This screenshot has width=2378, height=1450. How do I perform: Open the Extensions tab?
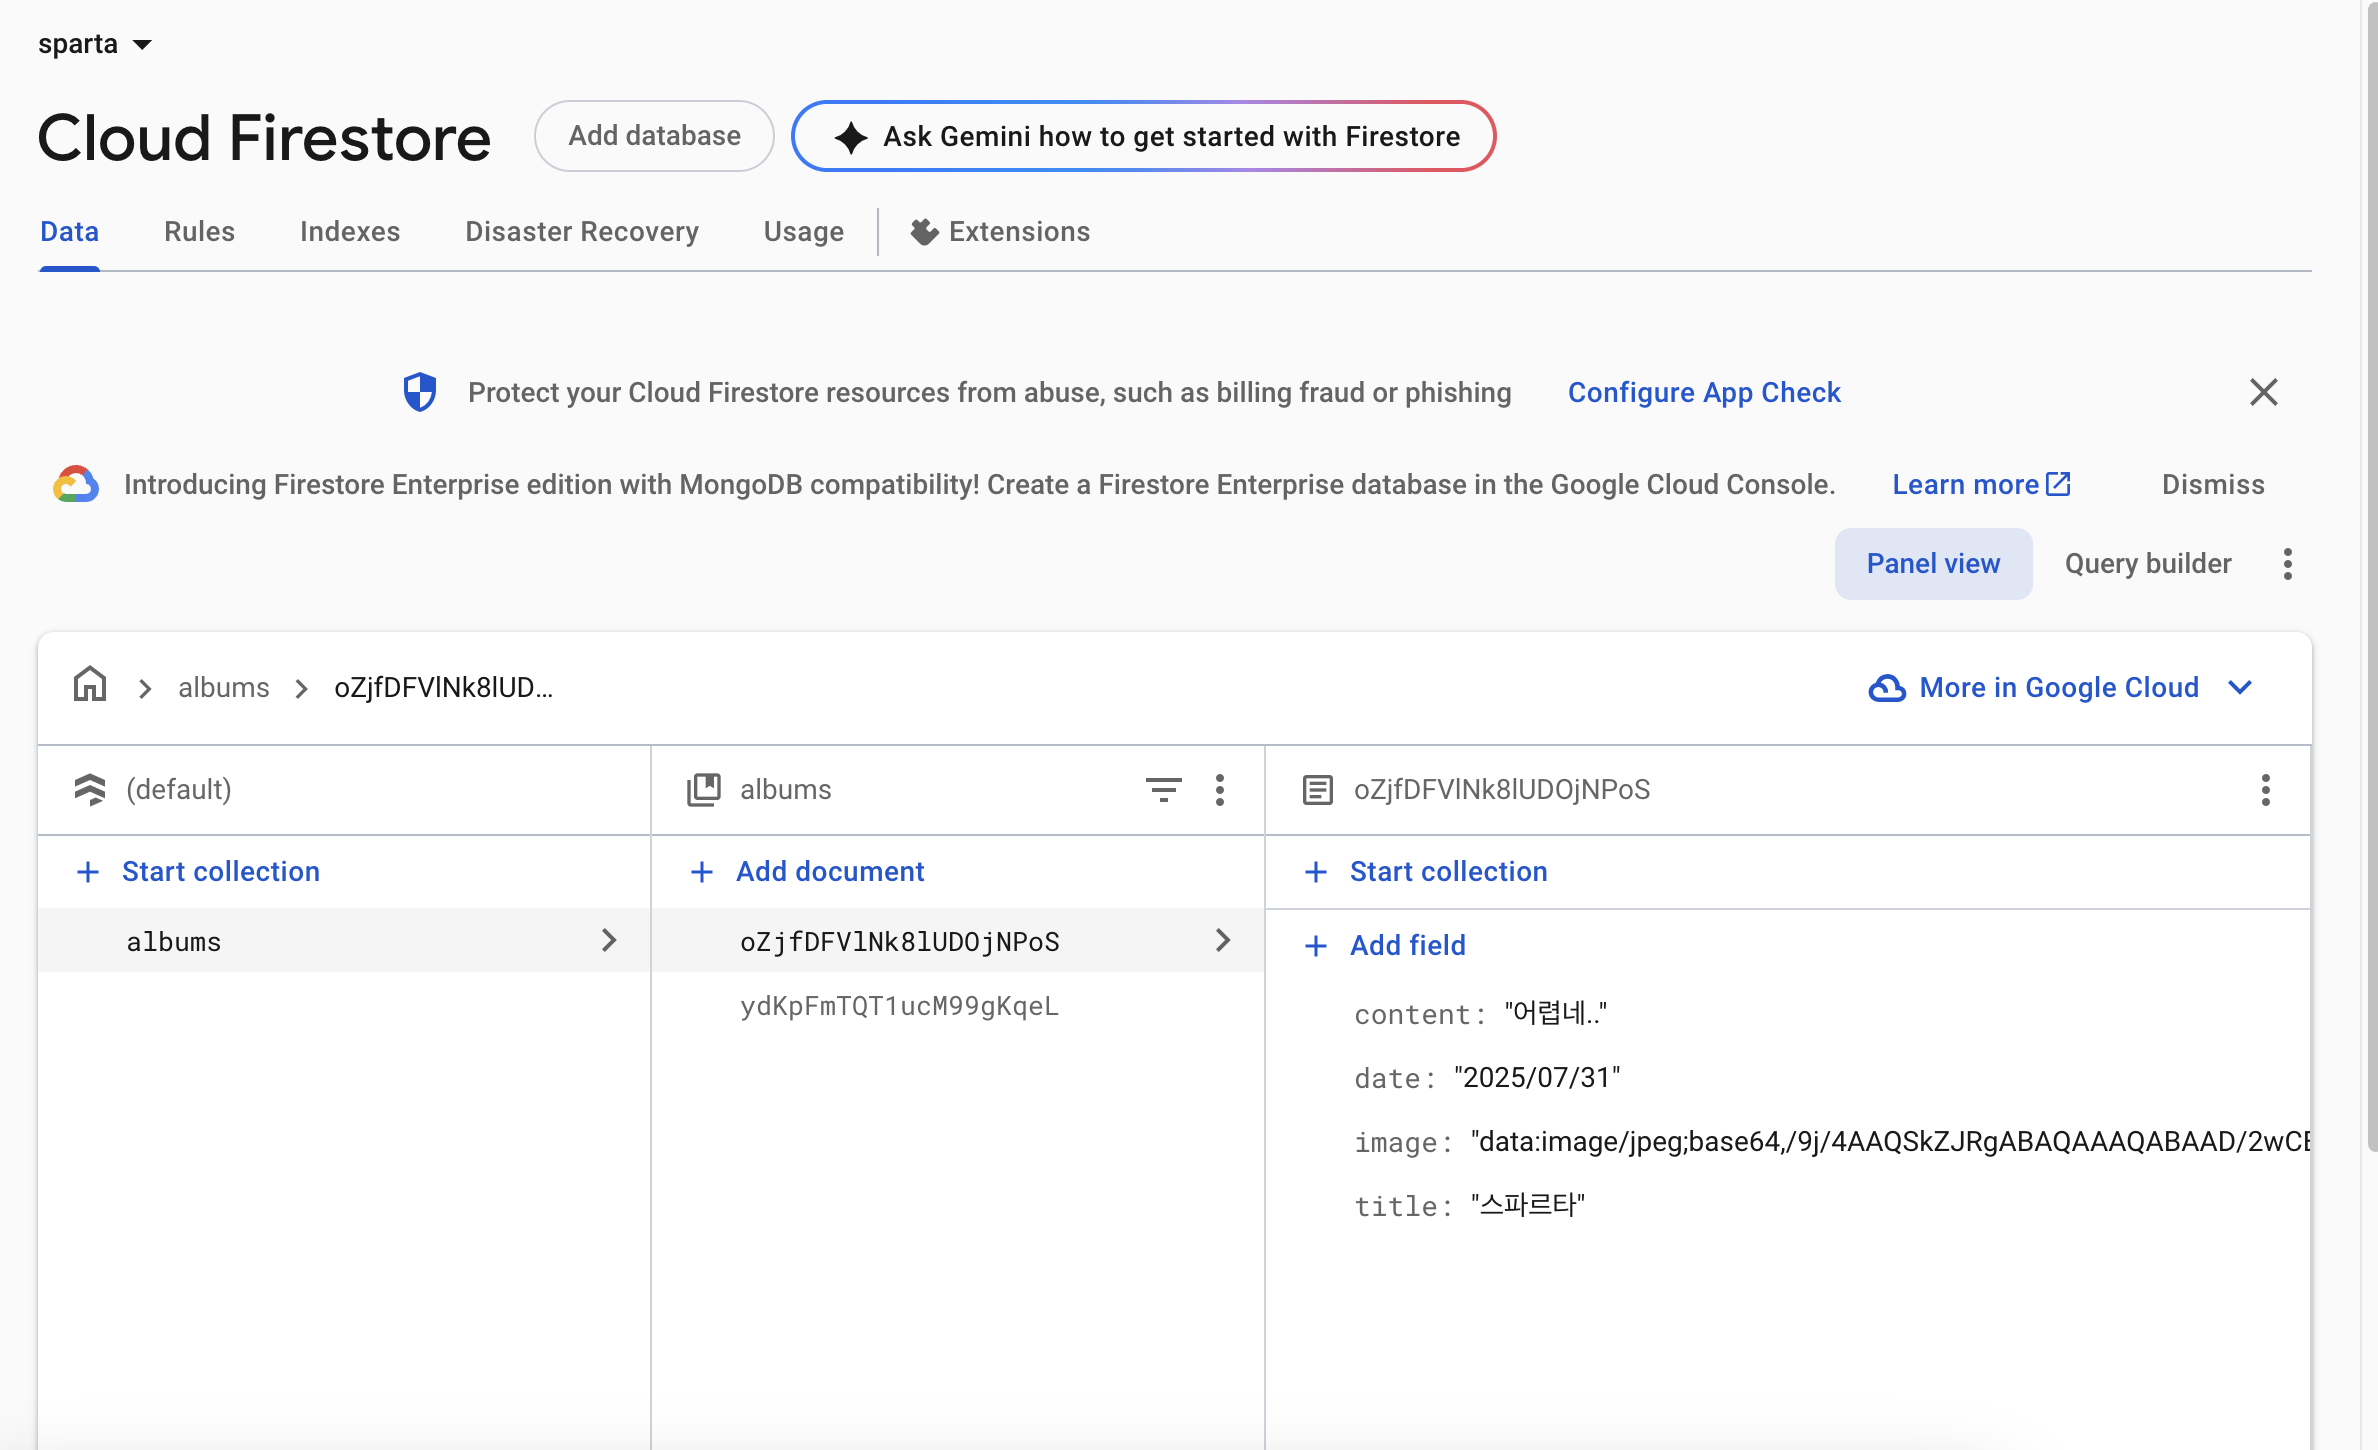click(x=1000, y=232)
